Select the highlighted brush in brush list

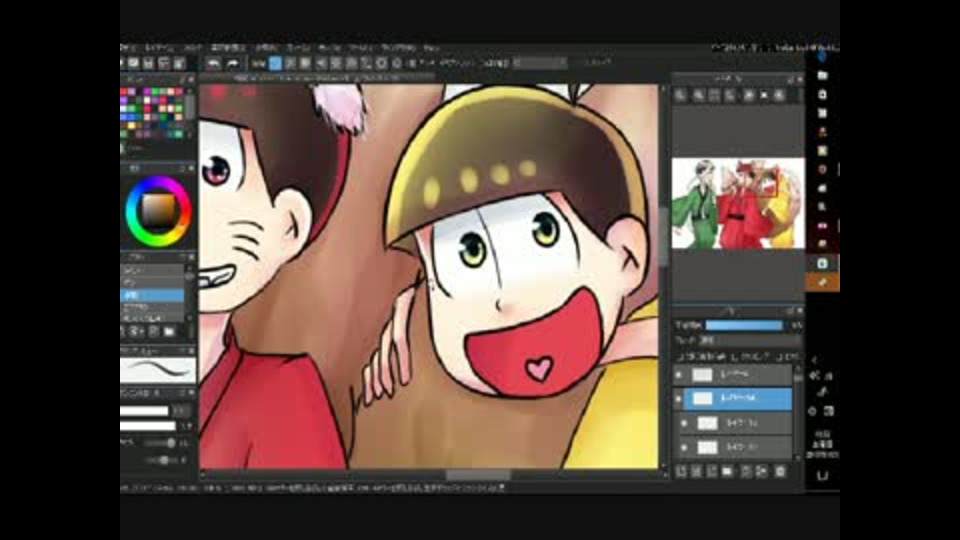tap(152, 295)
